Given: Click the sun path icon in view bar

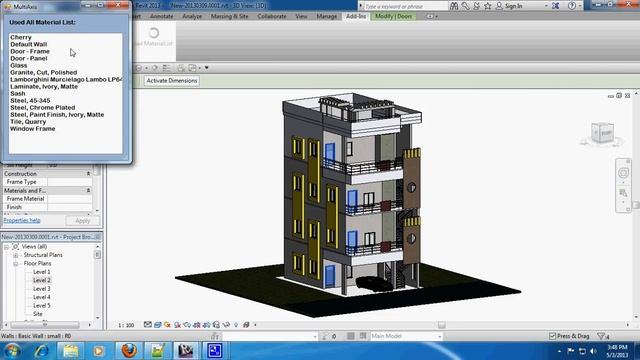Looking at the screenshot, I should 167,325.
